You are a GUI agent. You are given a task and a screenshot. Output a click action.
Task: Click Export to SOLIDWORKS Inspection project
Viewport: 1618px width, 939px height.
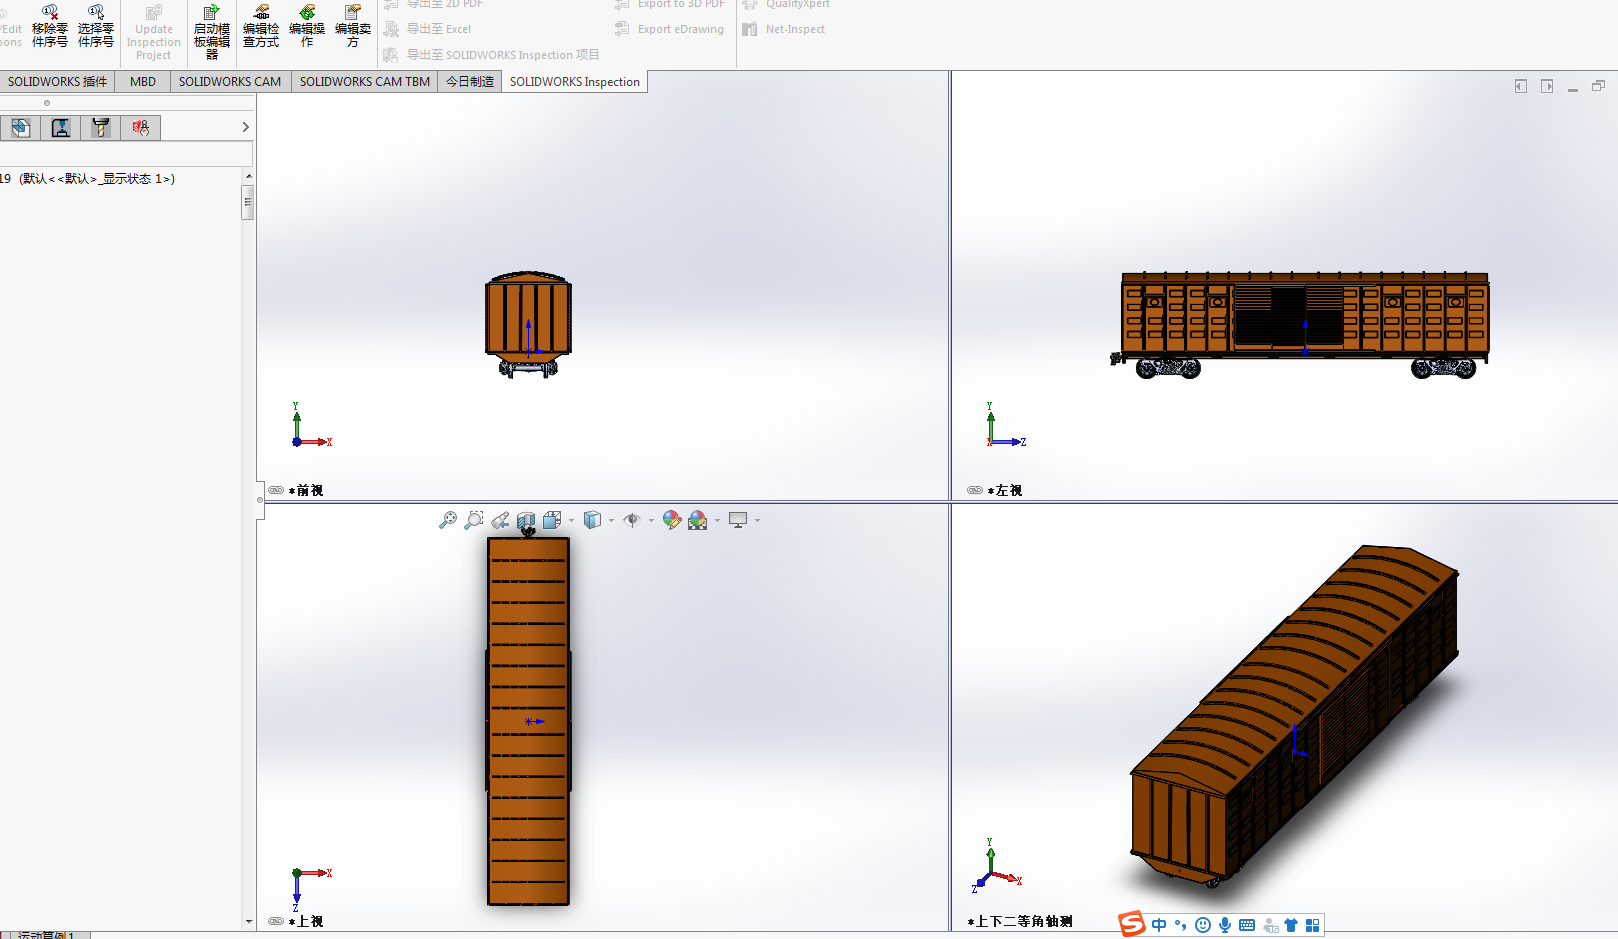point(491,55)
